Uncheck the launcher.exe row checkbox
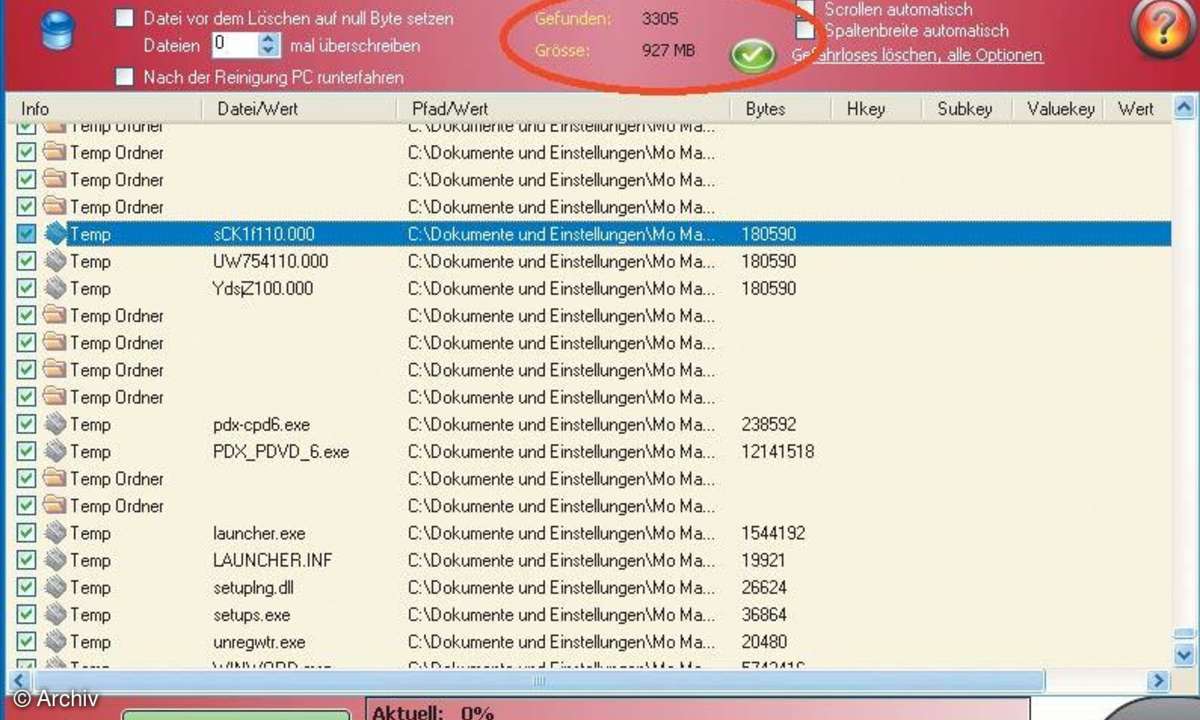 click(x=26, y=533)
